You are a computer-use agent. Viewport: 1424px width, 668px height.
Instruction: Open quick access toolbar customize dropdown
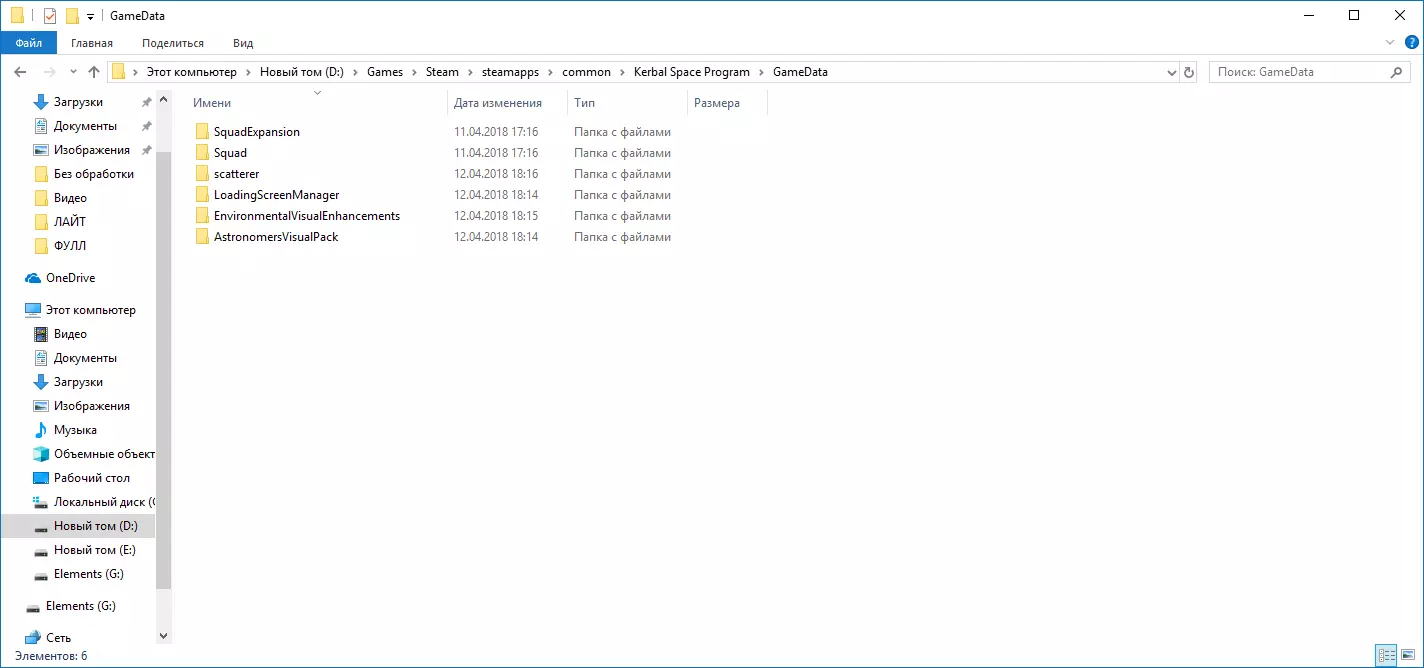tap(90, 17)
